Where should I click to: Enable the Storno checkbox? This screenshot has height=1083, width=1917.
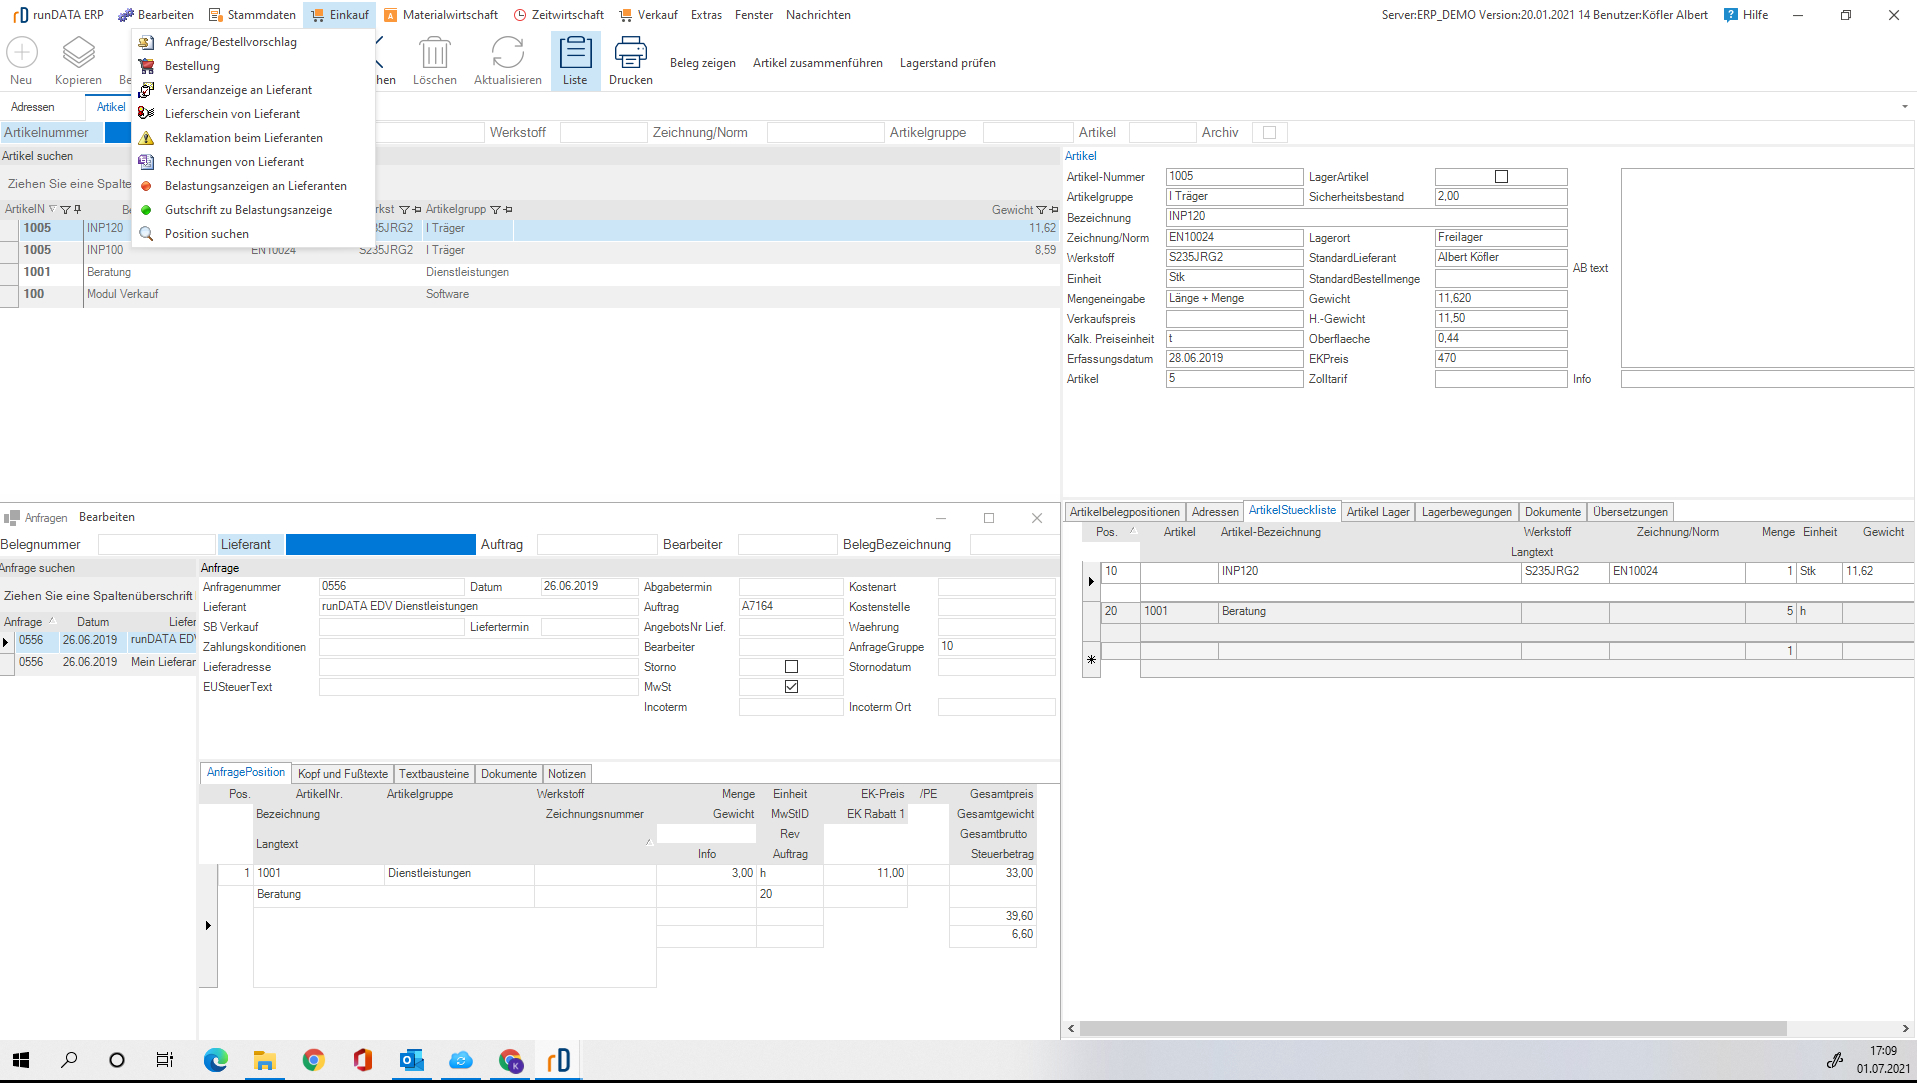pos(791,667)
